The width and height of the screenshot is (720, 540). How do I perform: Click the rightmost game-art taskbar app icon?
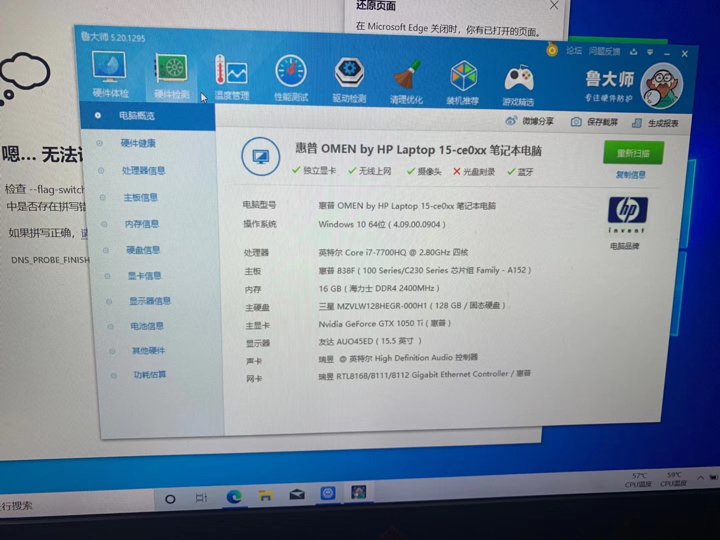coord(358,492)
